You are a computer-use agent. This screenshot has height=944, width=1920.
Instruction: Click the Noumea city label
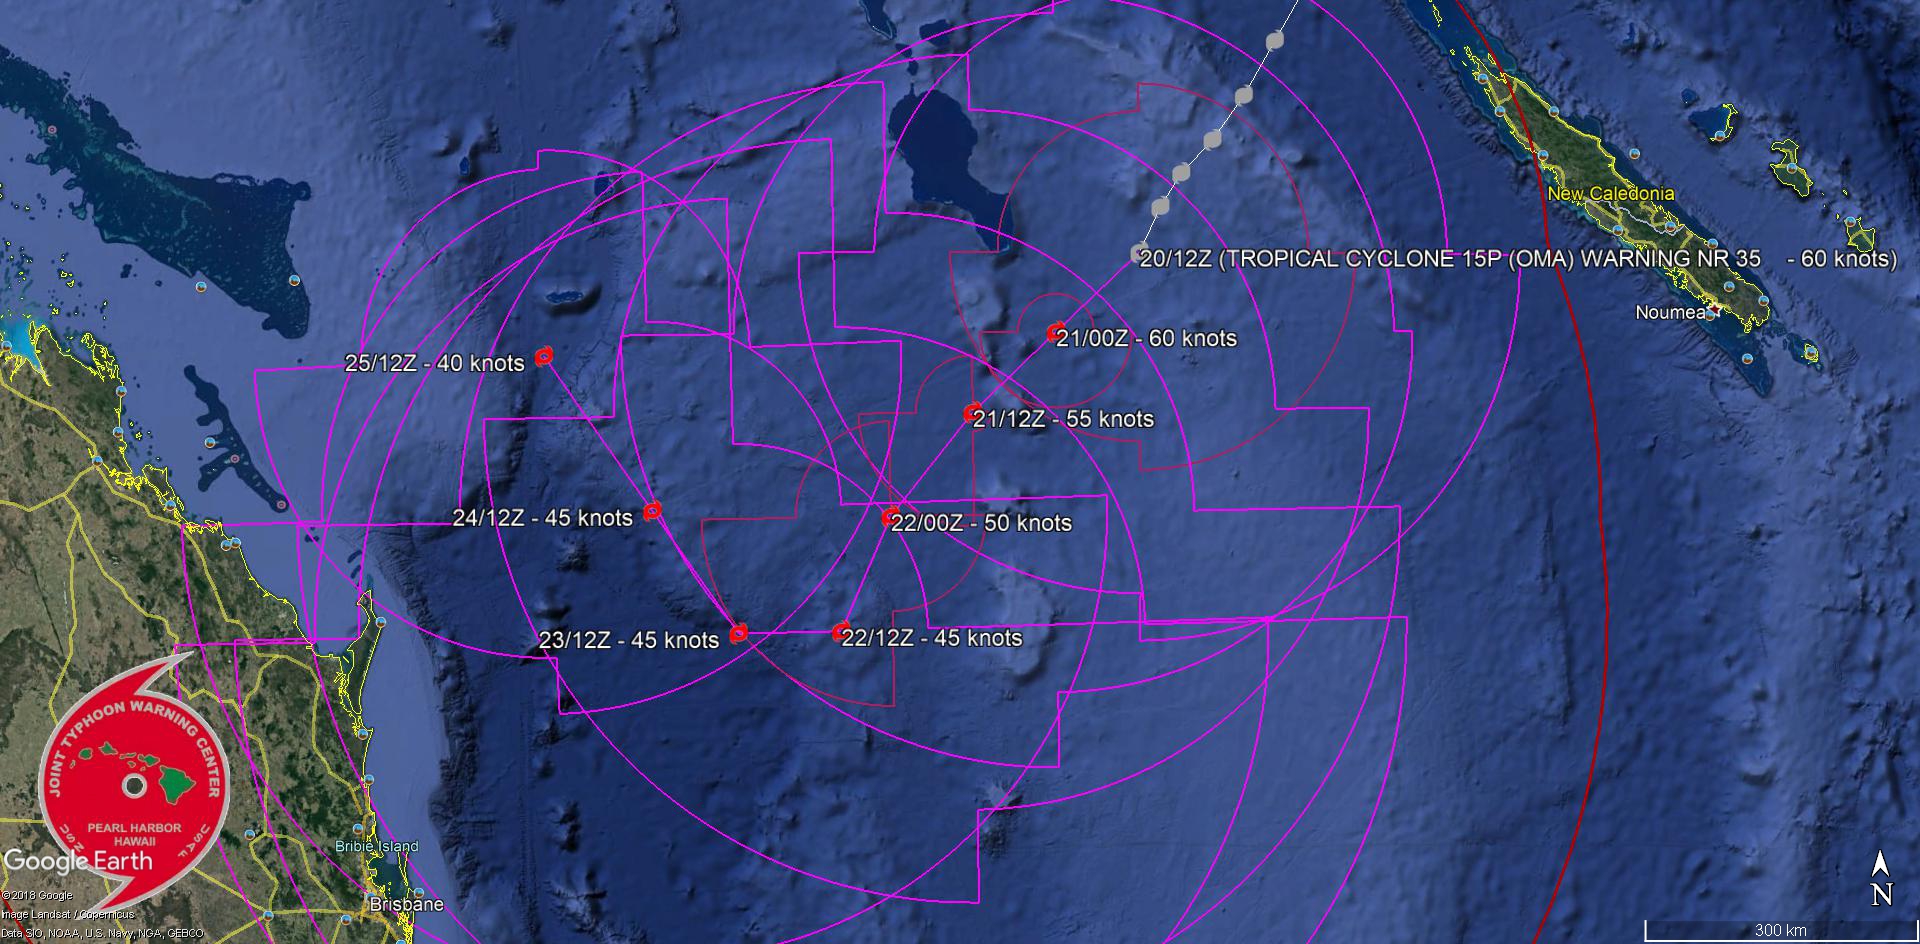click(x=1670, y=313)
